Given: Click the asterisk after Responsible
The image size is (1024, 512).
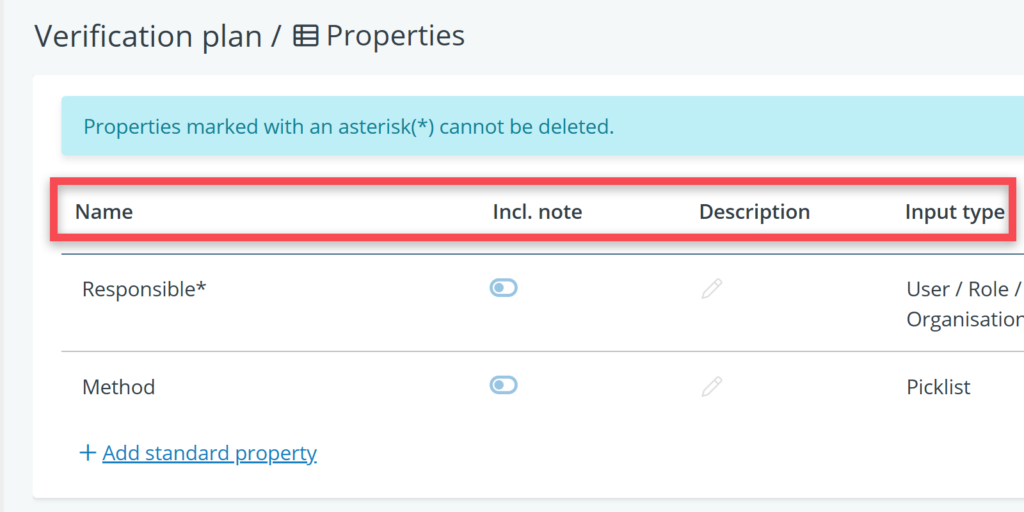Looking at the screenshot, I should click(x=200, y=287).
